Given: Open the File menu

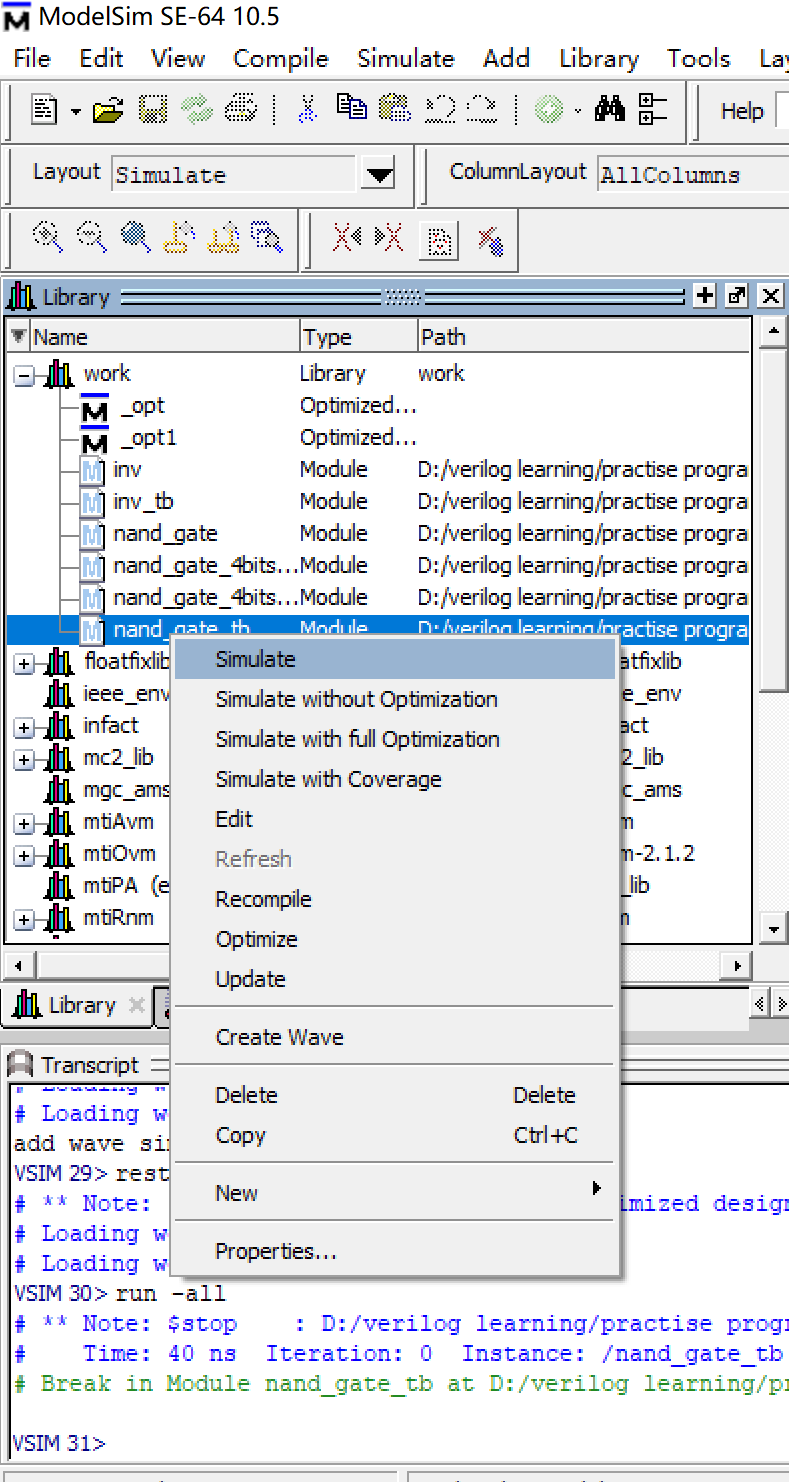Looking at the screenshot, I should tap(32, 59).
